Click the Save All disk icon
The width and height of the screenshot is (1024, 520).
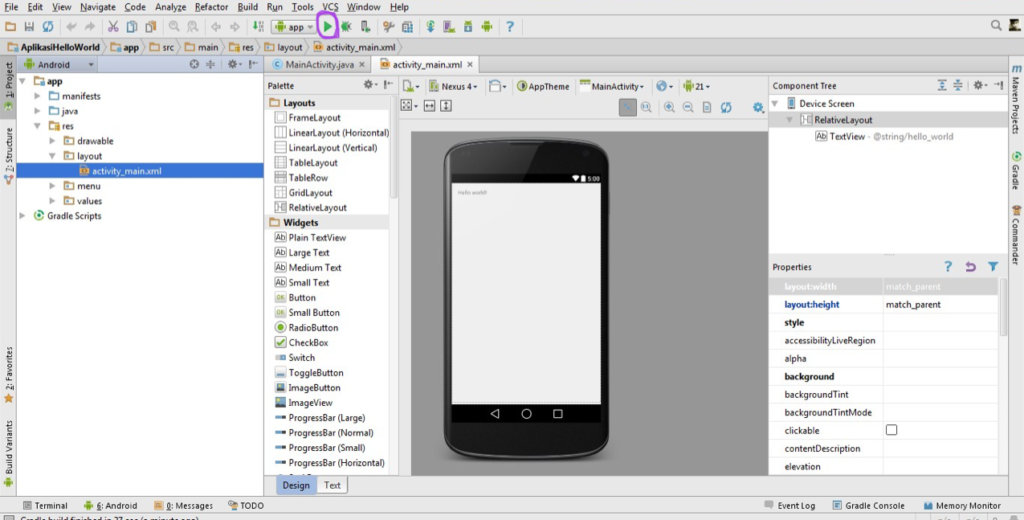pos(29,27)
